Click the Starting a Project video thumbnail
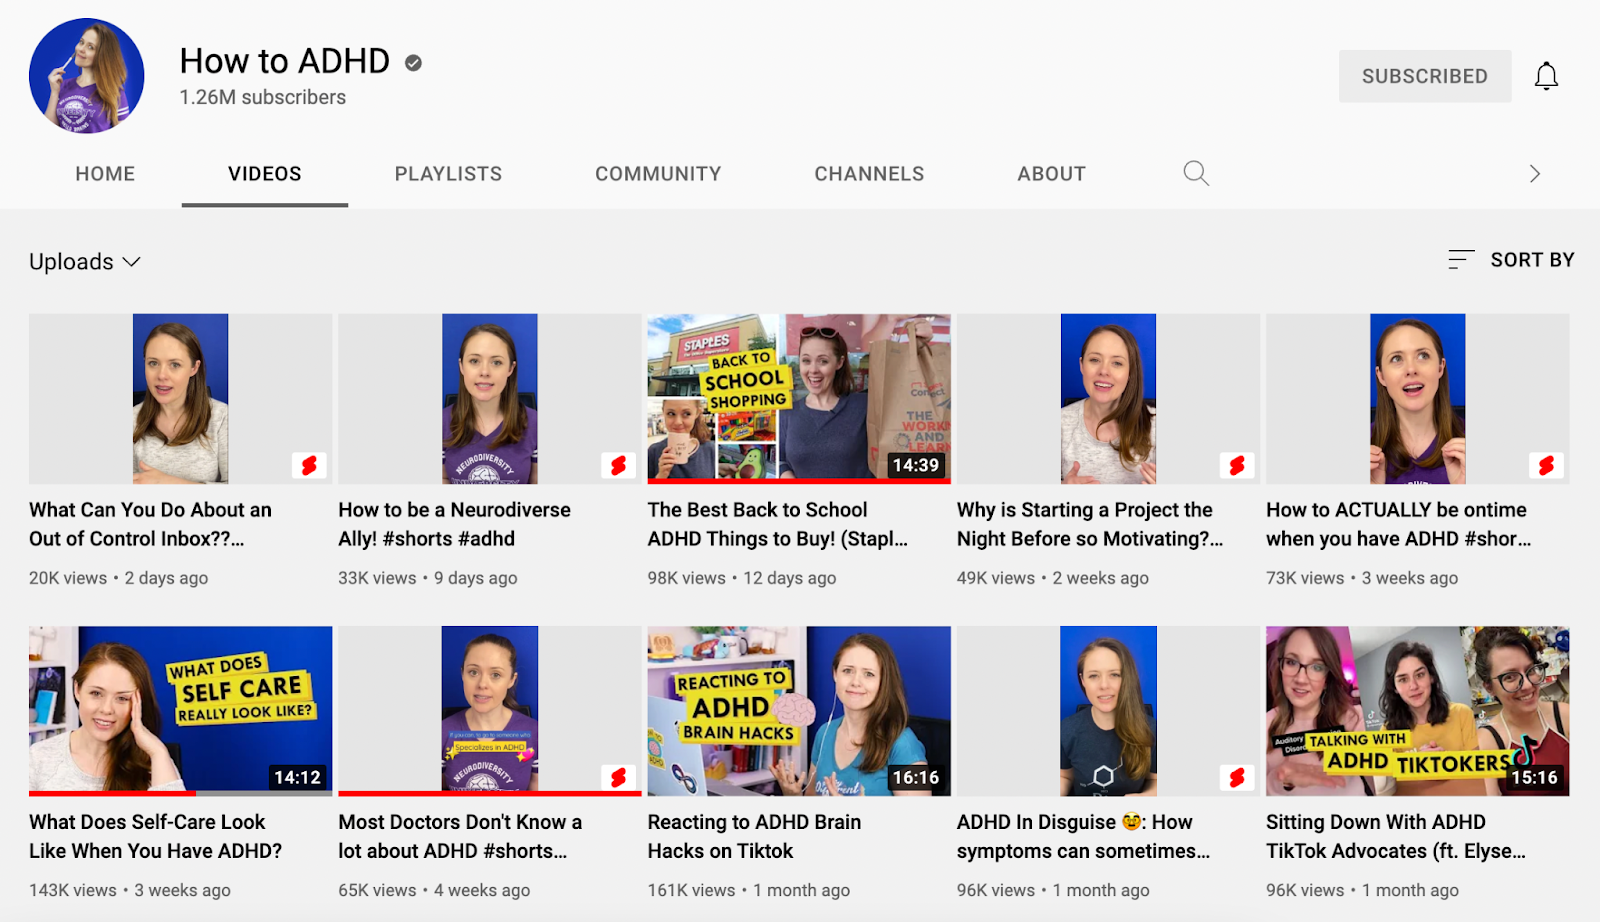The width and height of the screenshot is (1600, 922). [x=1109, y=399]
